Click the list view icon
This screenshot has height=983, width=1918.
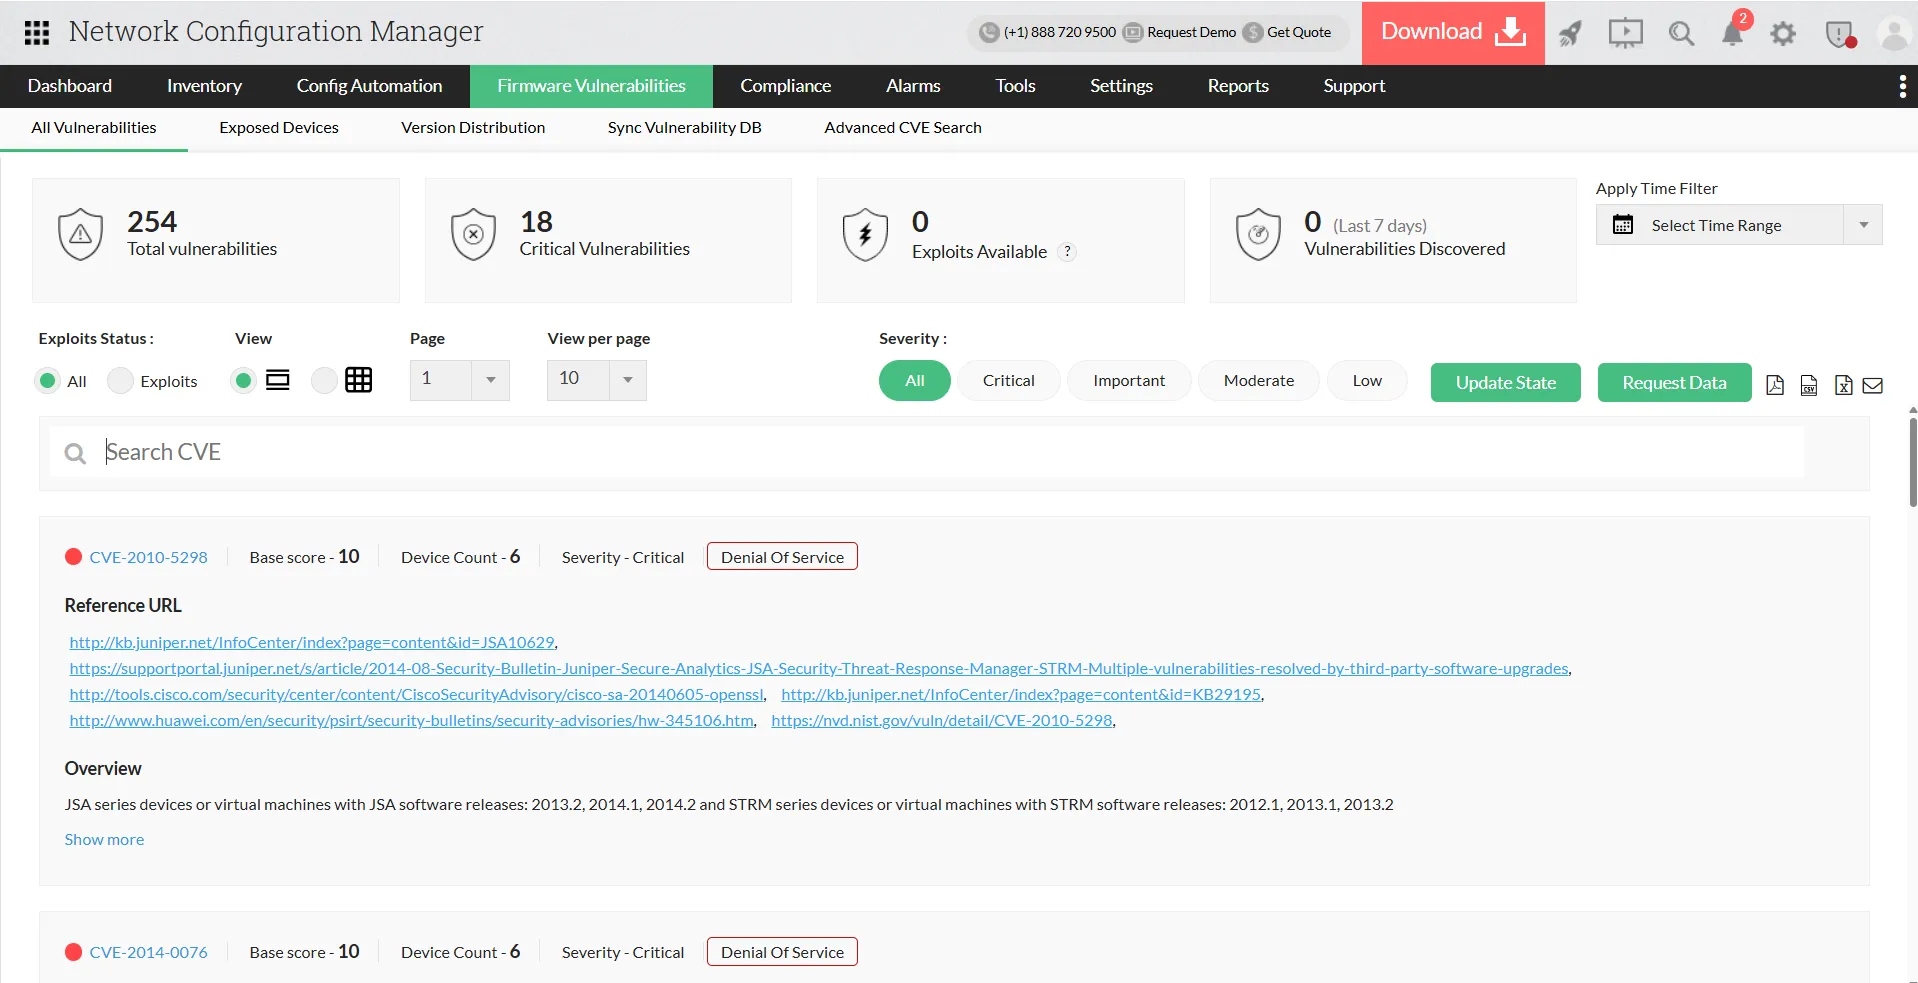tap(278, 380)
